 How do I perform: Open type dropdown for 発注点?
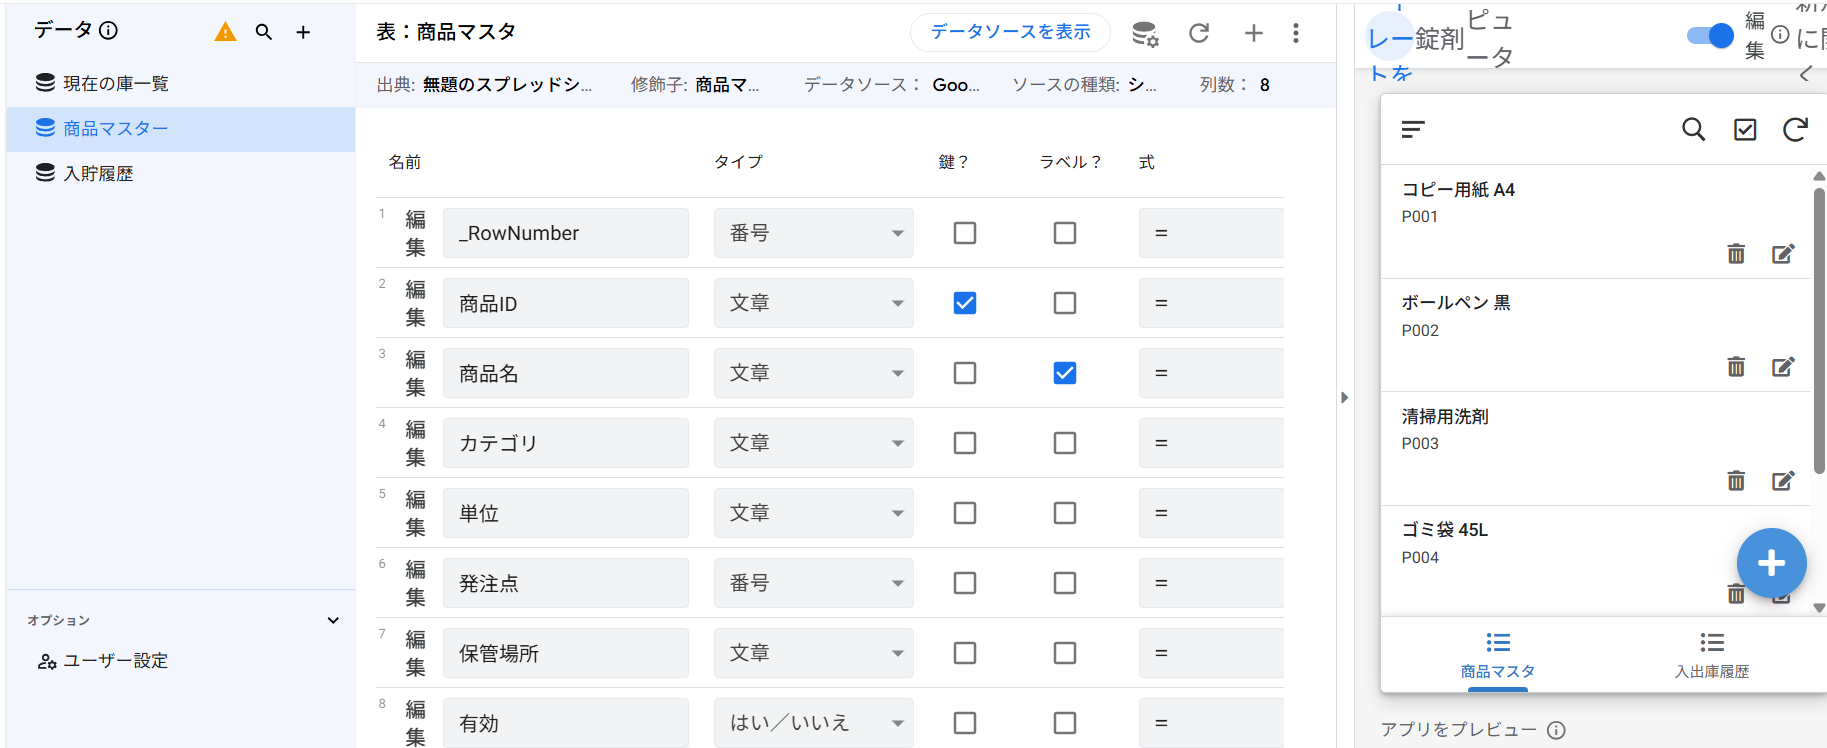pyautogui.click(x=813, y=583)
